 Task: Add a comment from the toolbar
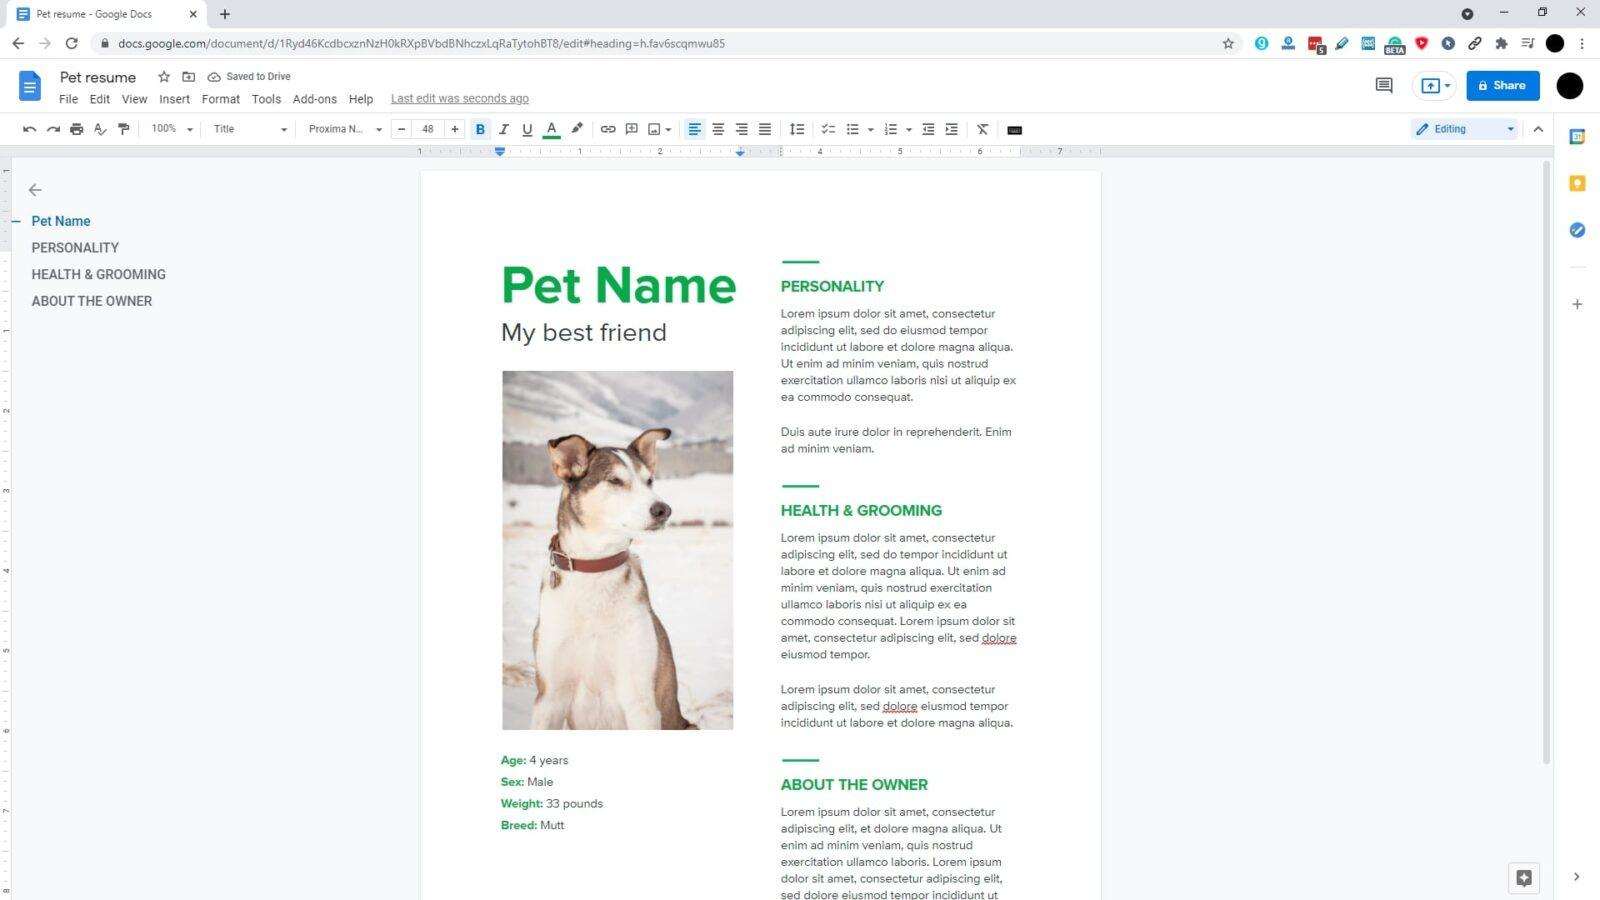click(631, 128)
